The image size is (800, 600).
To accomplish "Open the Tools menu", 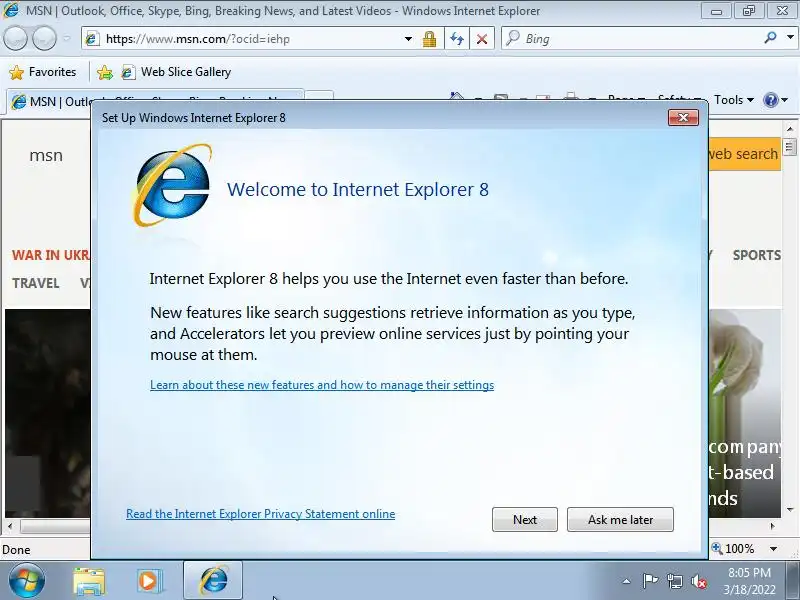I will click(734, 100).
